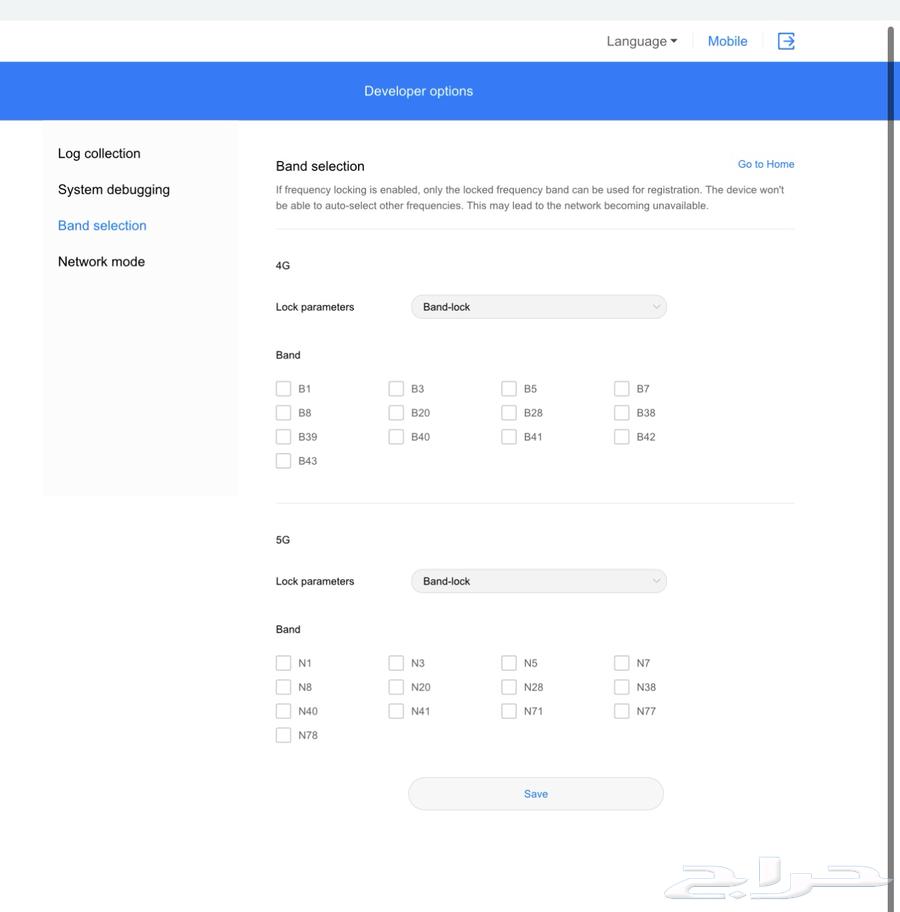Open the Language dropdown menu
This screenshot has height=912, width=900.
641,41
